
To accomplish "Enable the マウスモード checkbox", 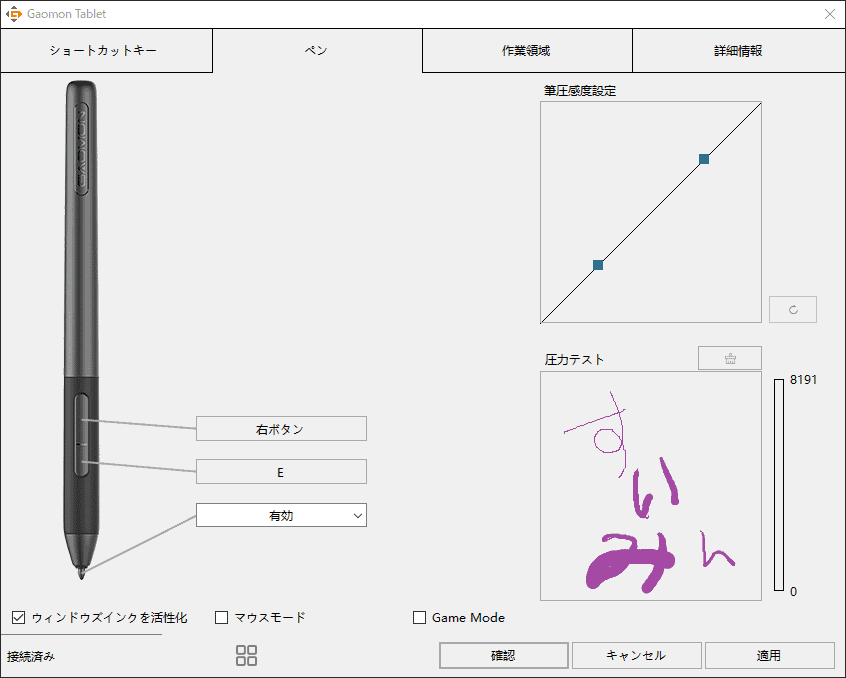I will coord(221,617).
